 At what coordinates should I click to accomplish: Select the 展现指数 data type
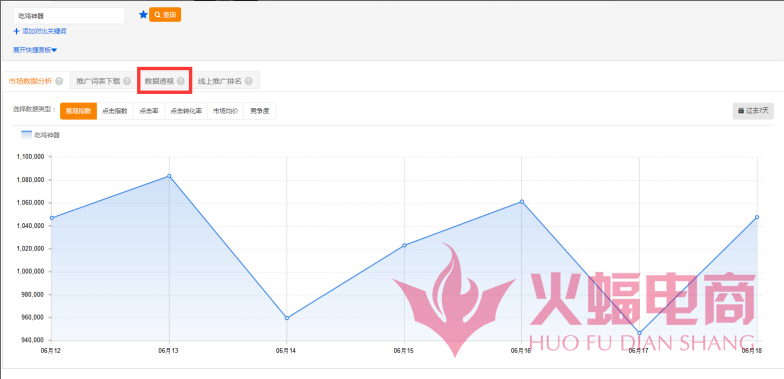point(78,111)
